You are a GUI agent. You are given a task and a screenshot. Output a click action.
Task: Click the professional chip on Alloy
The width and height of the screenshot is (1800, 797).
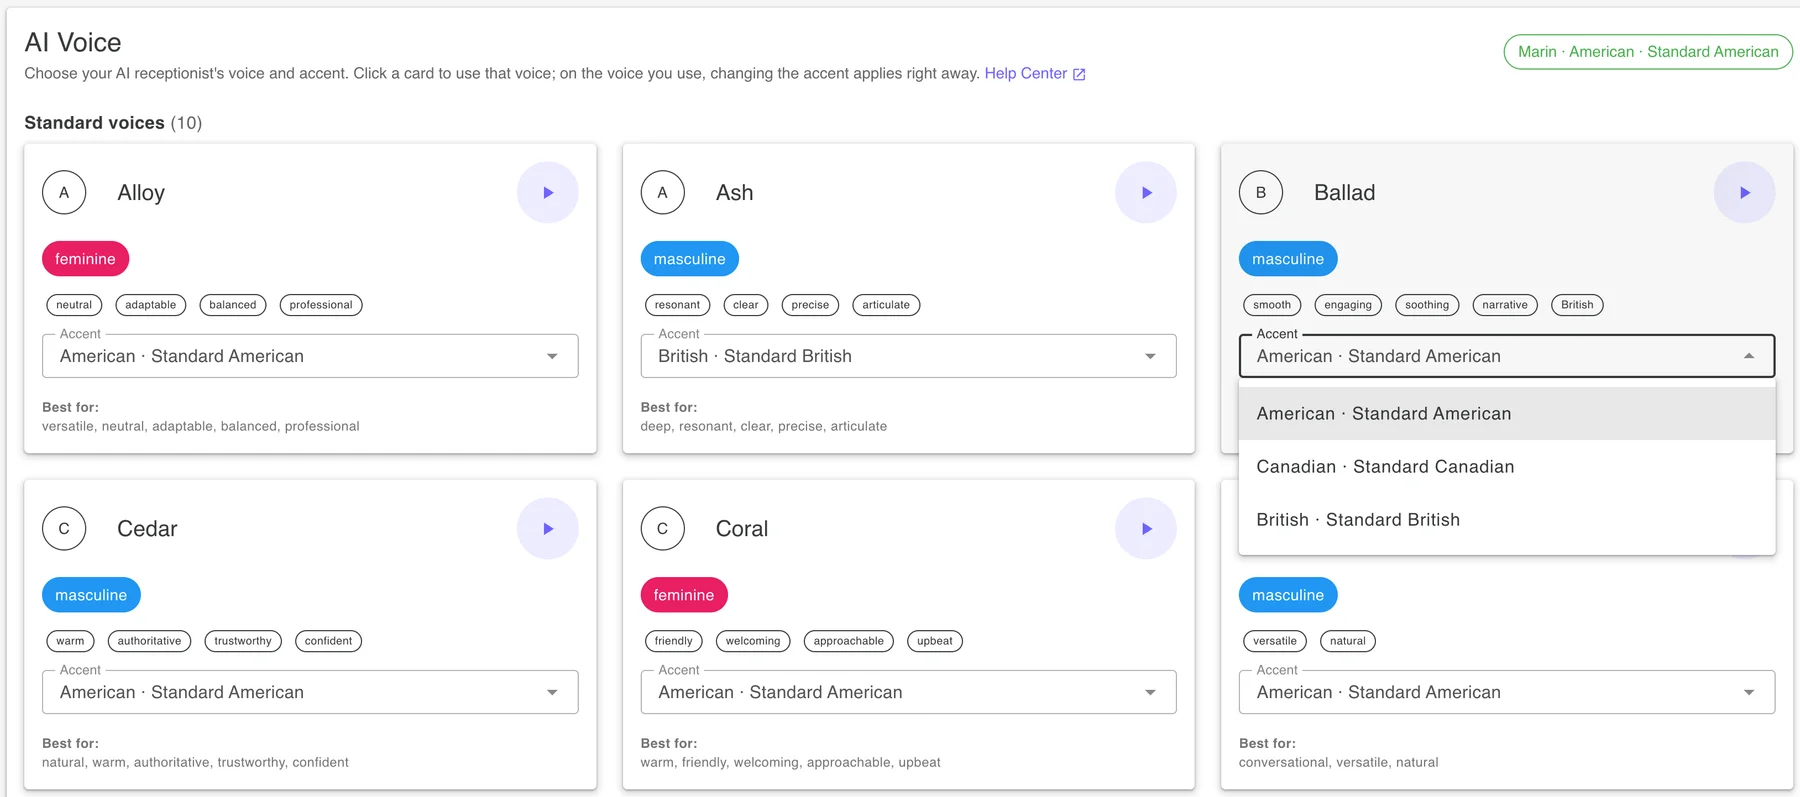[321, 305]
